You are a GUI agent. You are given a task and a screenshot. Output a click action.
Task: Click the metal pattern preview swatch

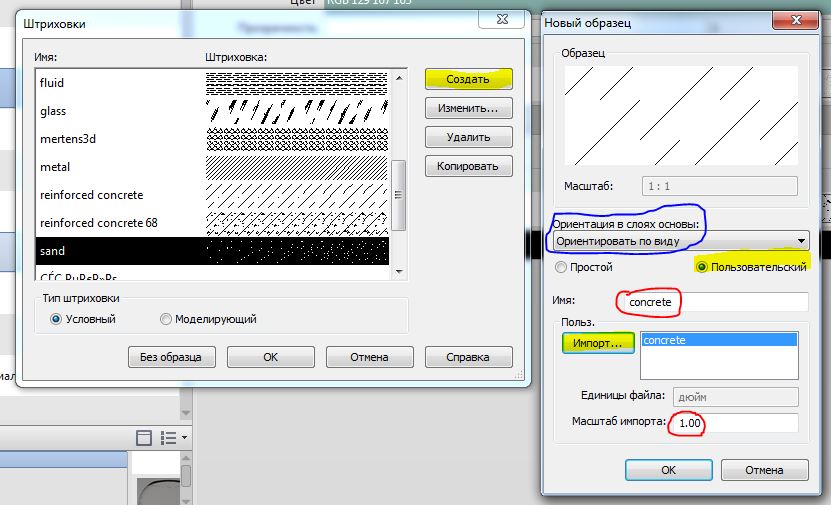[297, 167]
